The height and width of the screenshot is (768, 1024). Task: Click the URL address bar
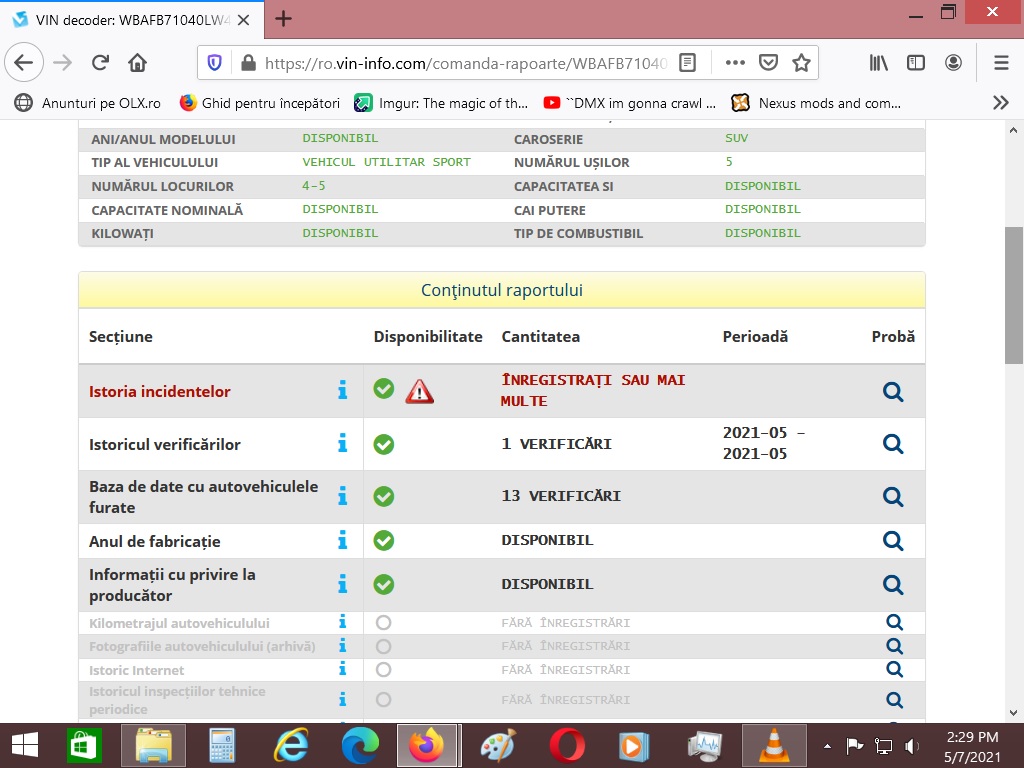(x=465, y=63)
